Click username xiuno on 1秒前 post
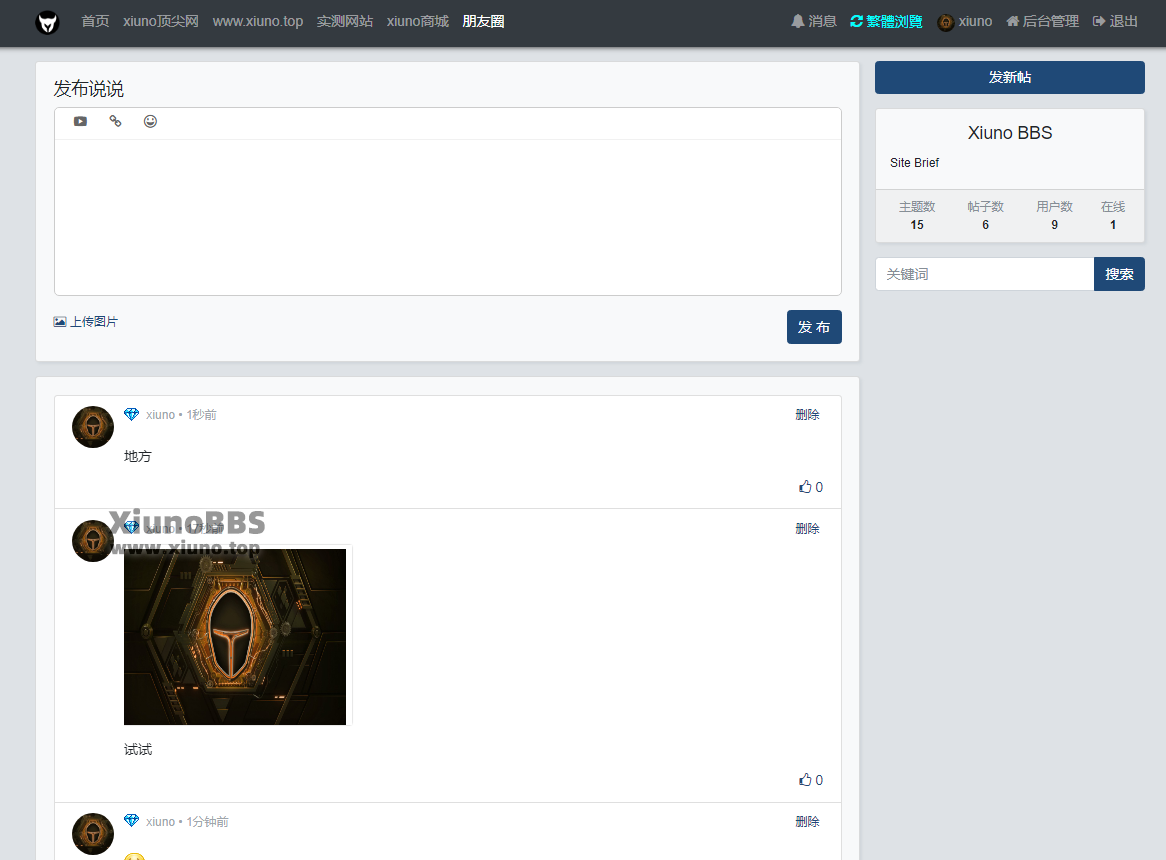Screen dimensions: 1166x860 point(161,415)
